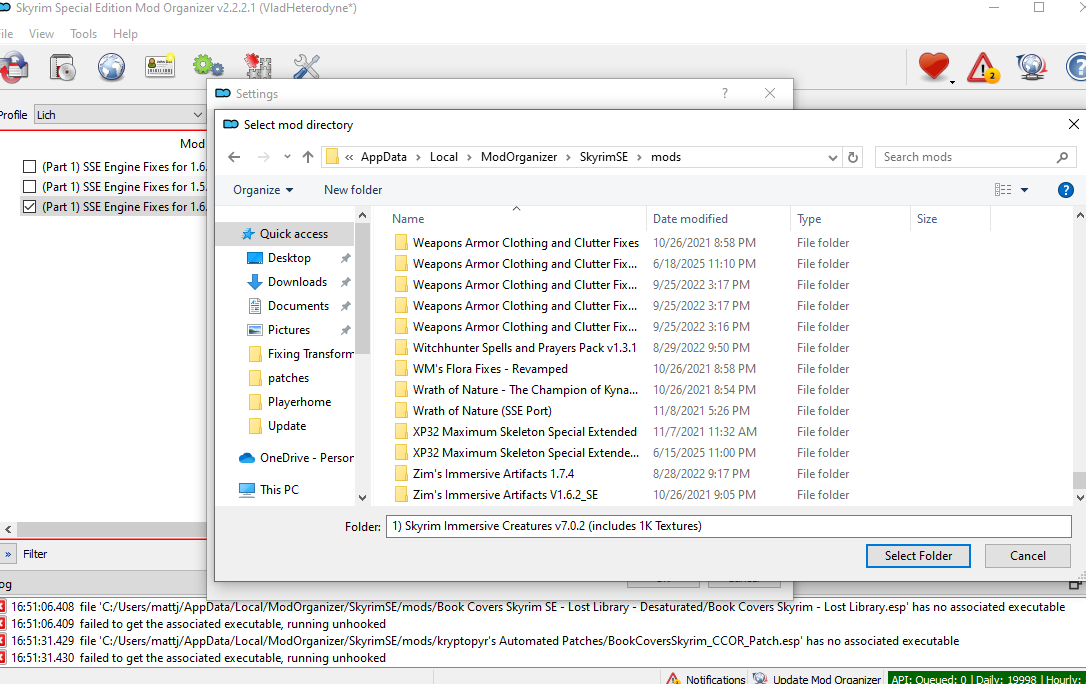
Task: Click Cancel in folder dialog
Action: [1027, 555]
